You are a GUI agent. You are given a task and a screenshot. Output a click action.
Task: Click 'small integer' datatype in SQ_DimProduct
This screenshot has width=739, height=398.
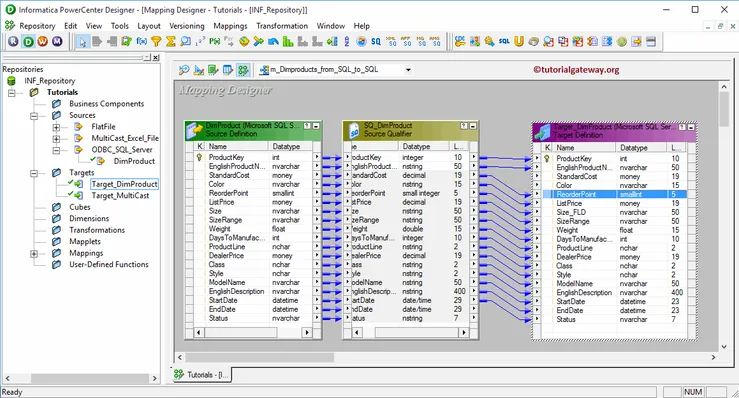pyautogui.click(x=421, y=193)
